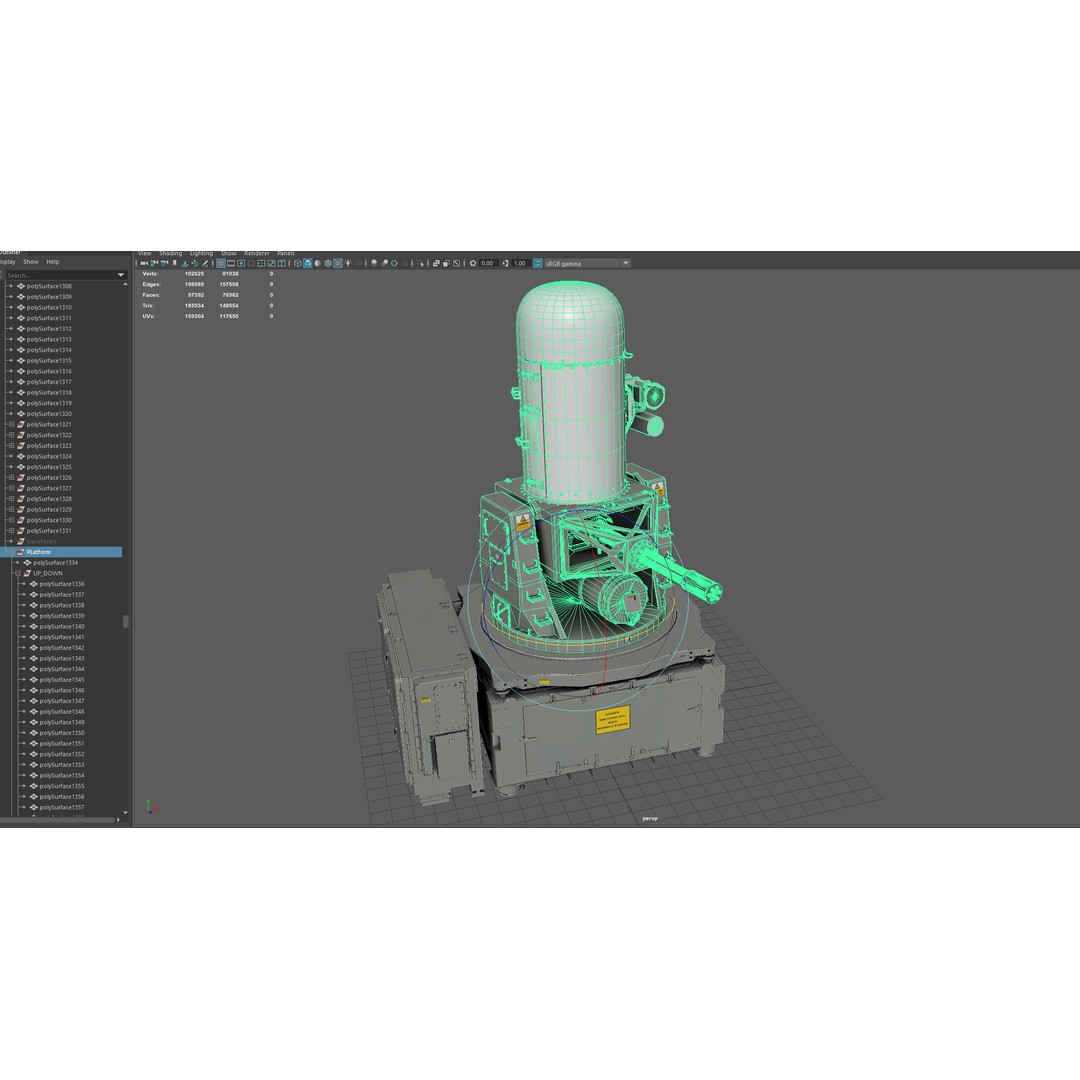Open the Outliner Help menu

pos(53,262)
